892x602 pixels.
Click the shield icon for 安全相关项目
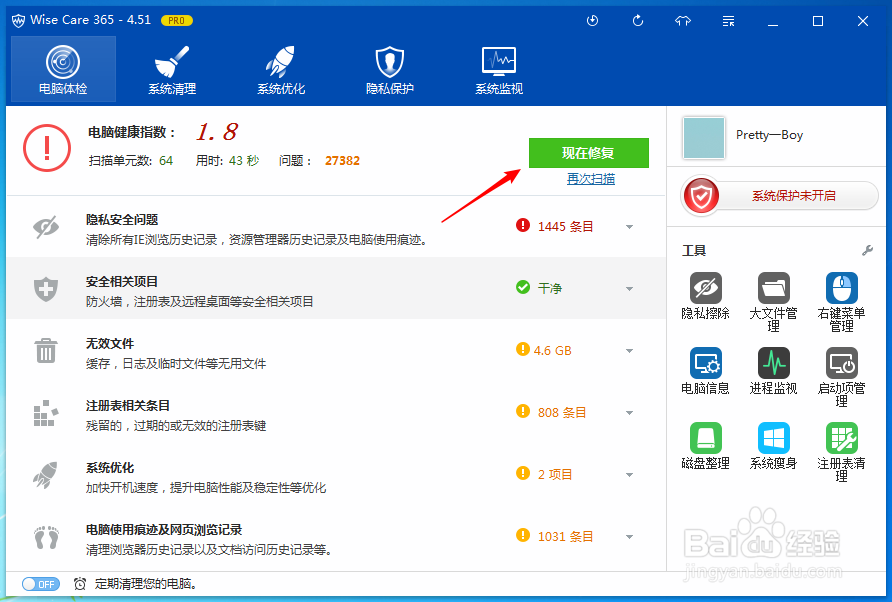coord(46,289)
